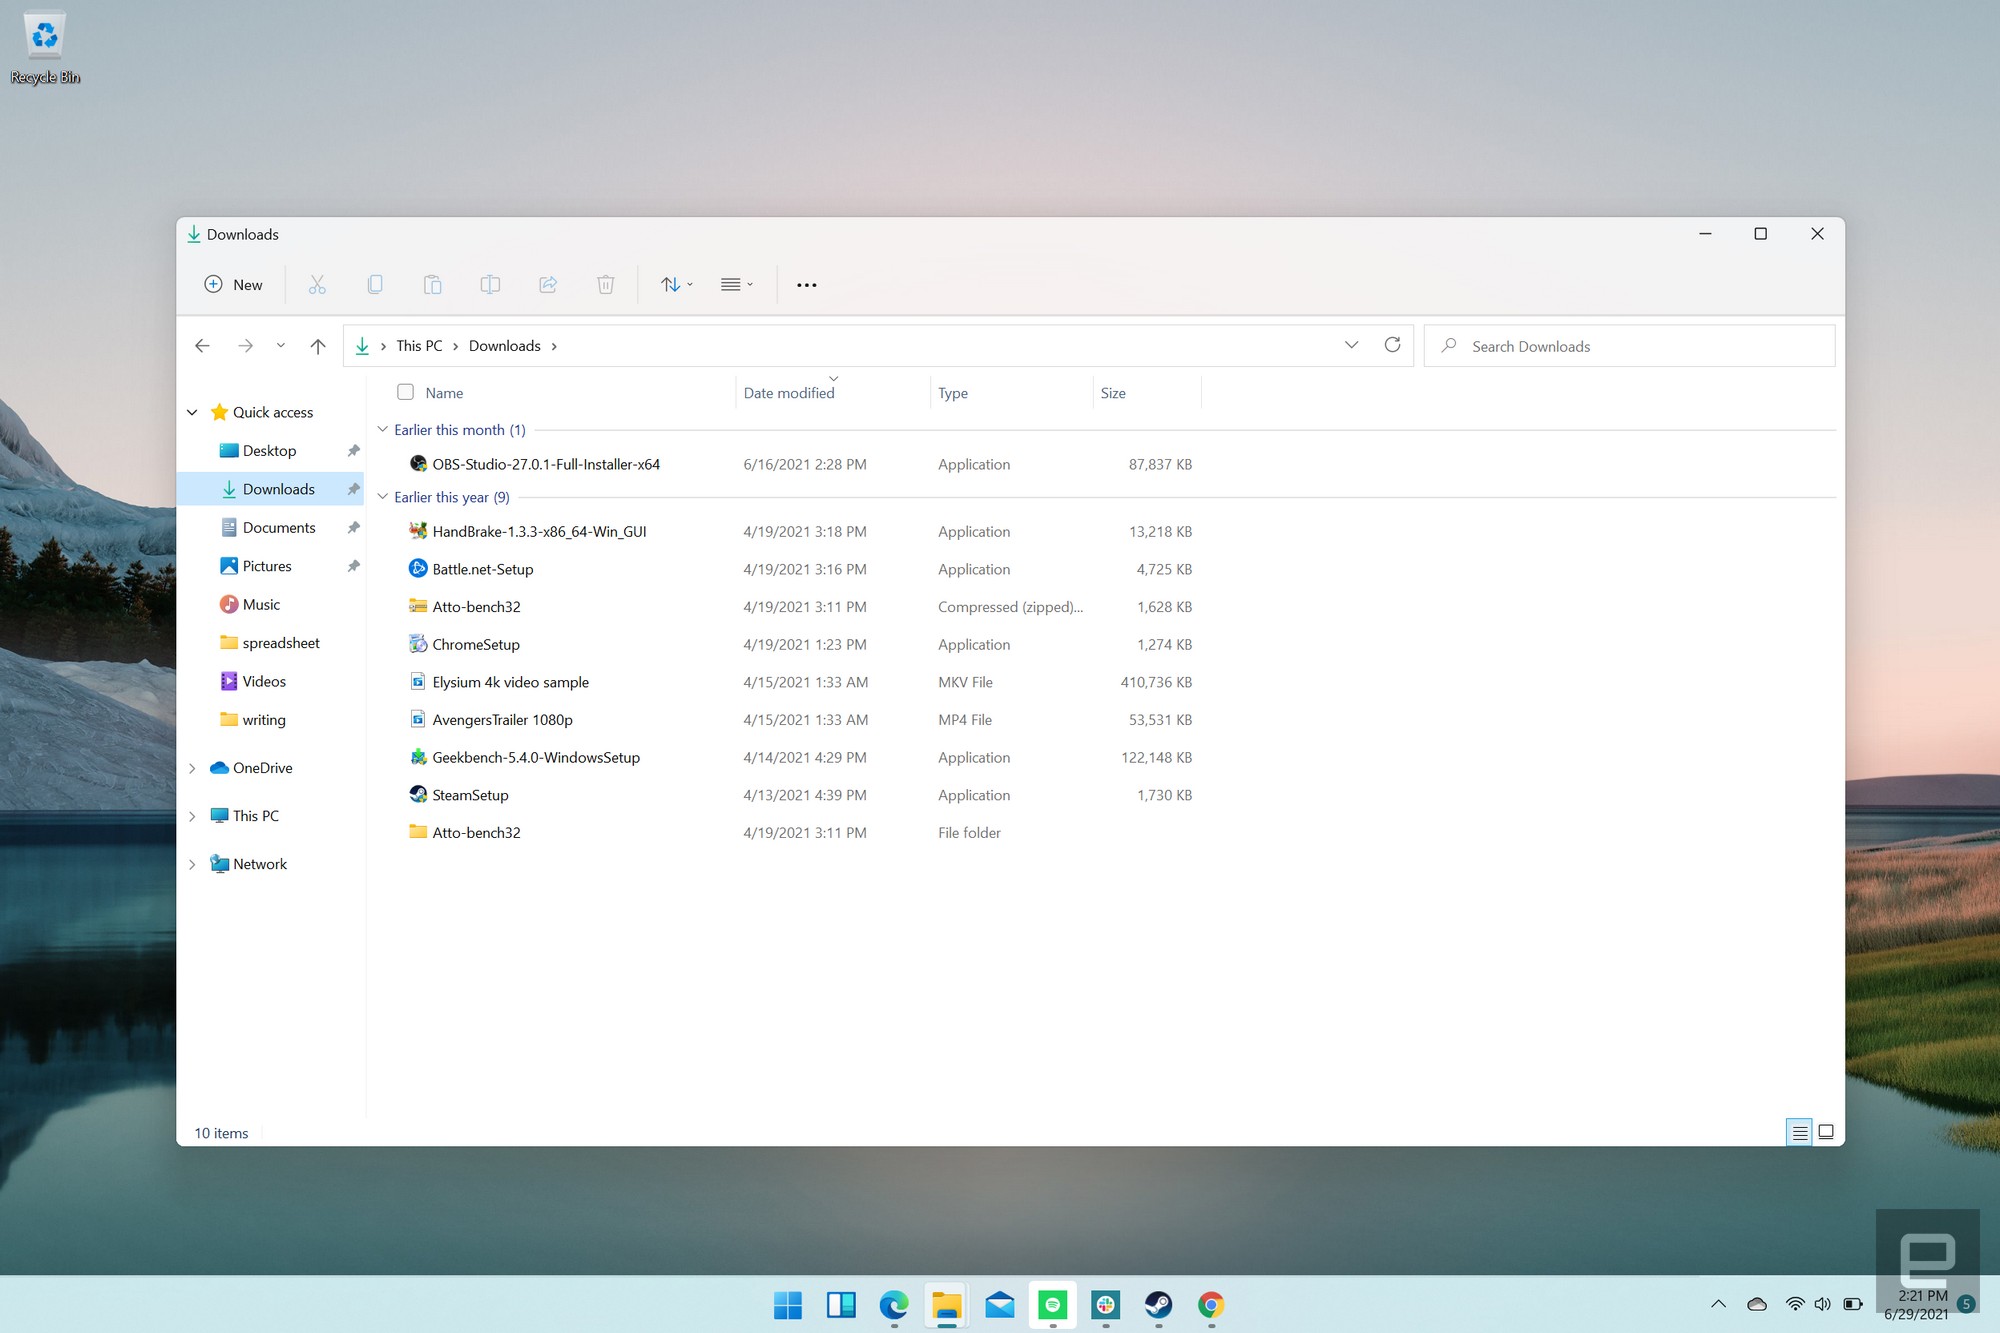The height and width of the screenshot is (1333, 2000).
Task: Click the Delete icon in toolbar
Action: 607,284
